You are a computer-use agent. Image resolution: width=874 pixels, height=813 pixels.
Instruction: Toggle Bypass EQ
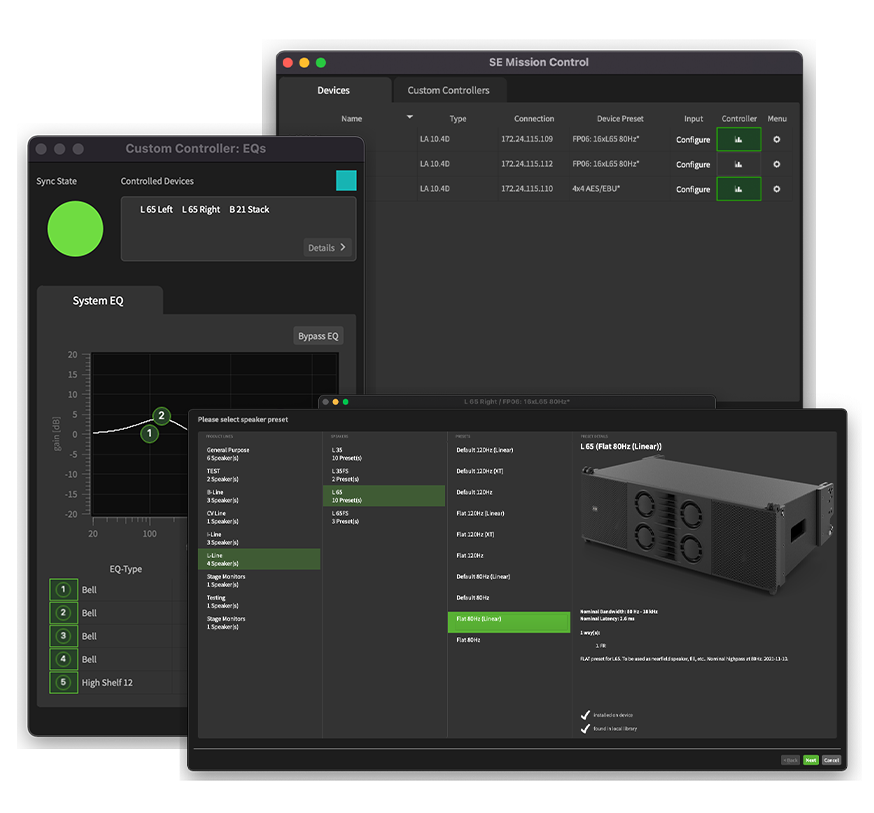tap(318, 336)
